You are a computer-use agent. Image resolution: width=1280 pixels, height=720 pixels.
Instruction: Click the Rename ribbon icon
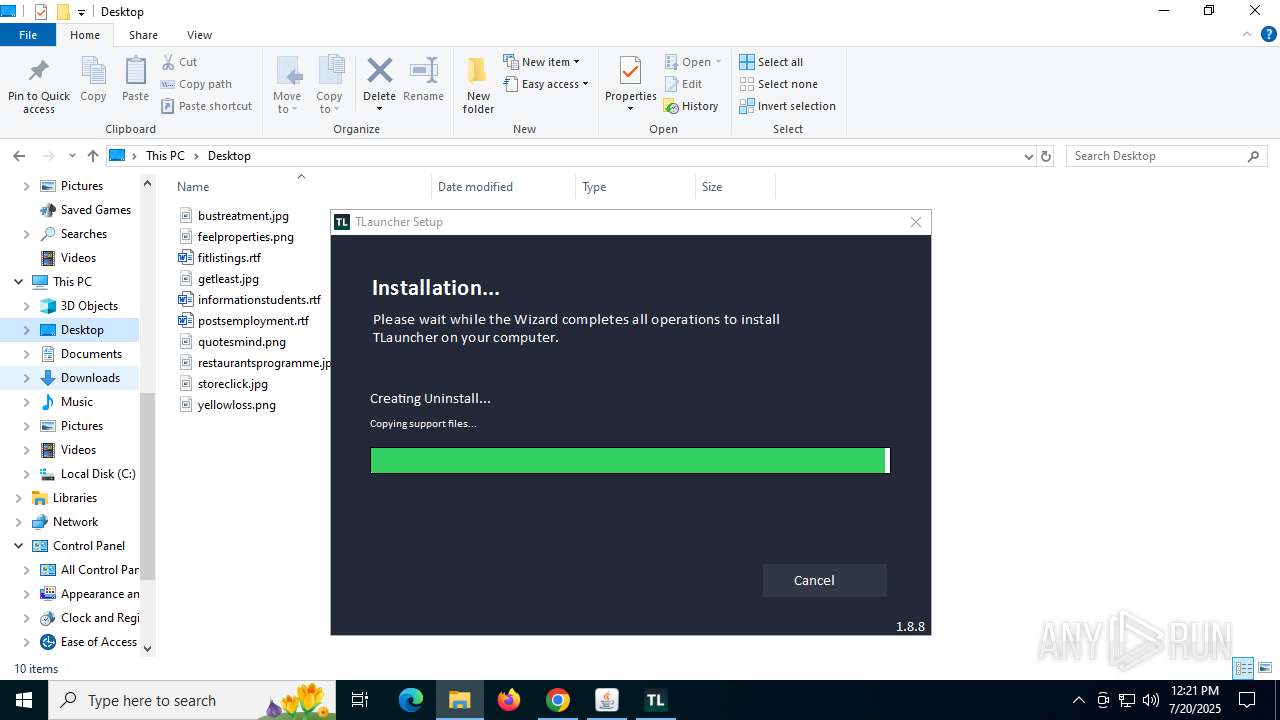(x=424, y=71)
